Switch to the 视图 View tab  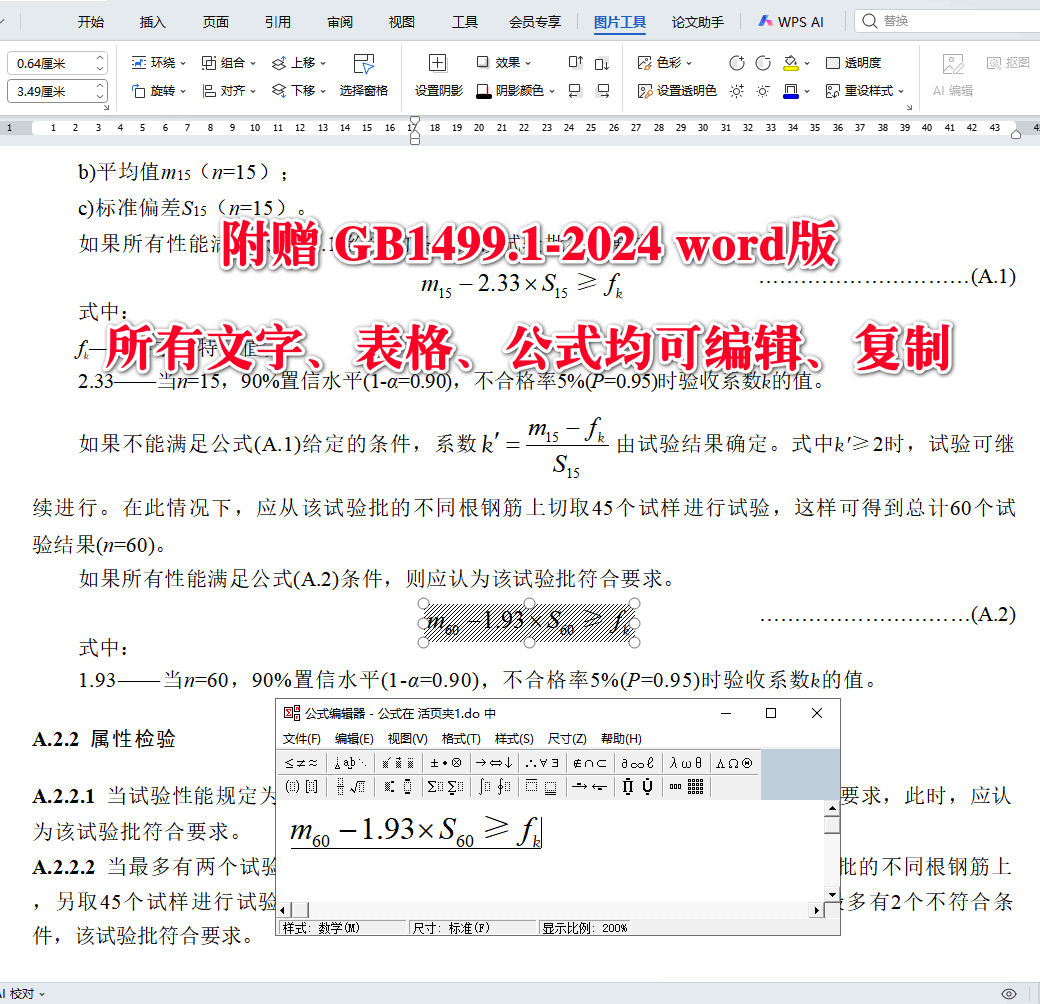point(402,22)
